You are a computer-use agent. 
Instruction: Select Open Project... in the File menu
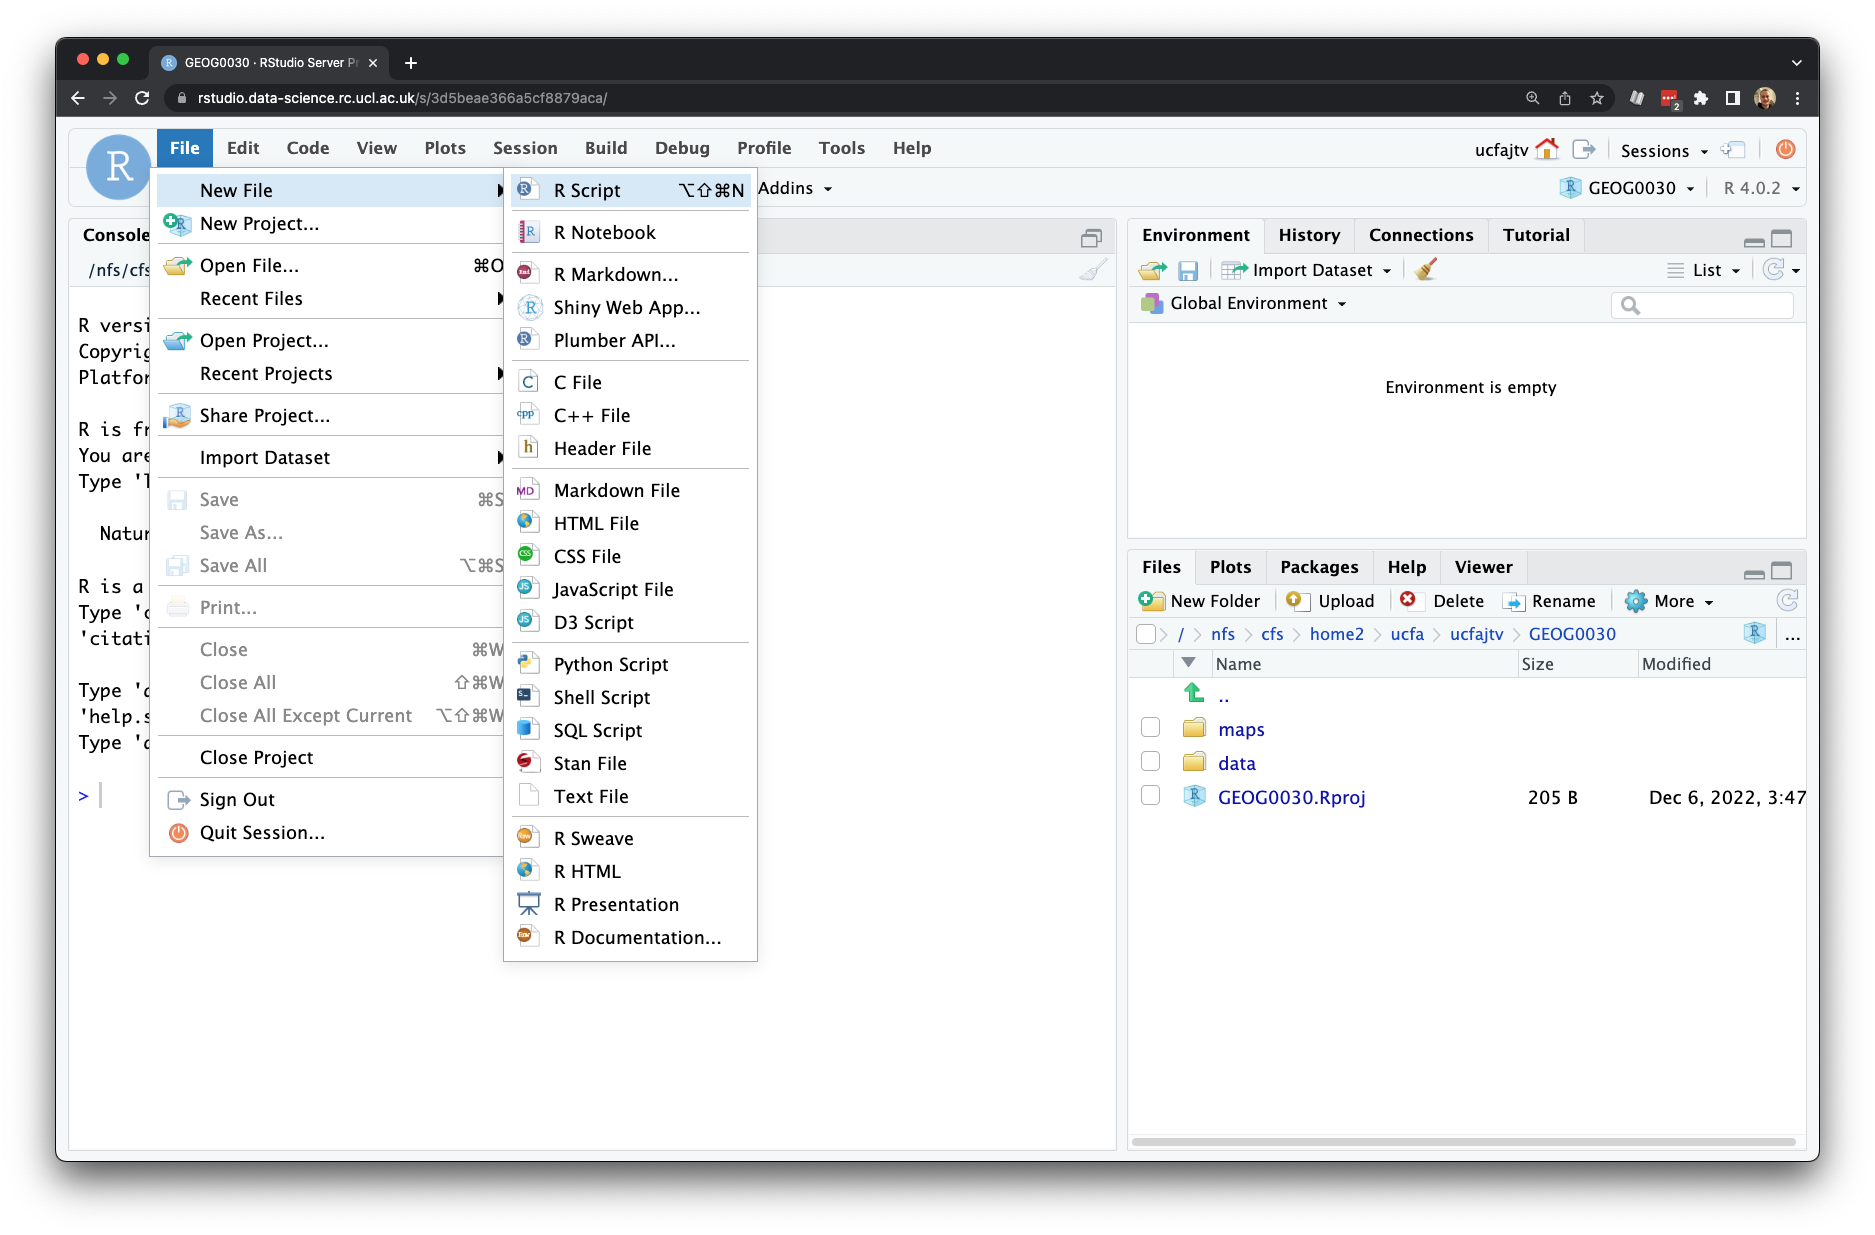pos(331,340)
